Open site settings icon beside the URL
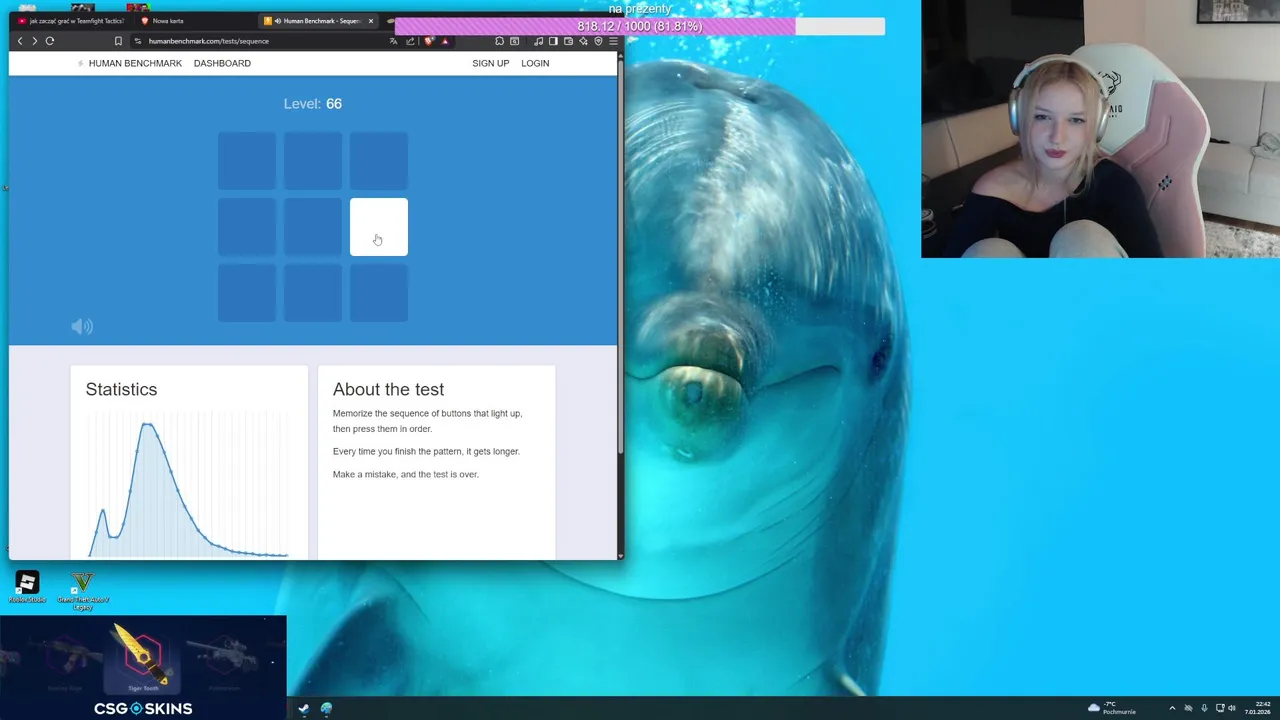Viewport: 1280px width, 720px height. point(138,41)
